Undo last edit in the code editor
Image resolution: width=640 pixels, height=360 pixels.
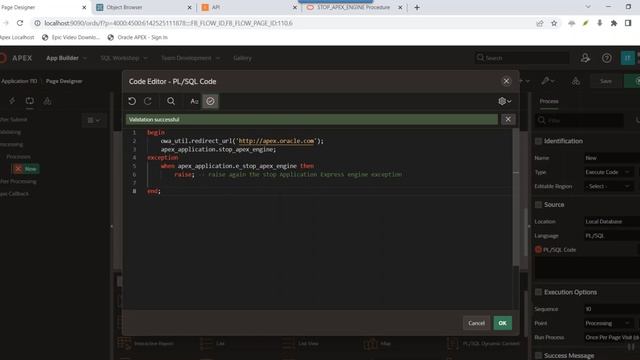click(x=132, y=101)
